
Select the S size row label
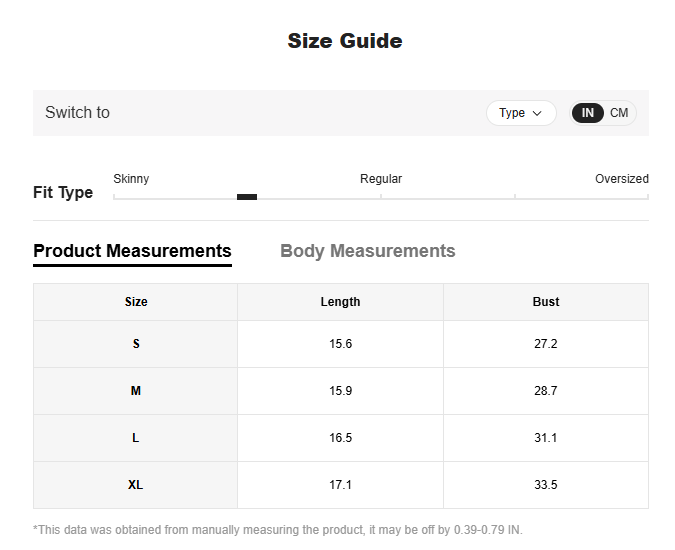click(x=136, y=344)
